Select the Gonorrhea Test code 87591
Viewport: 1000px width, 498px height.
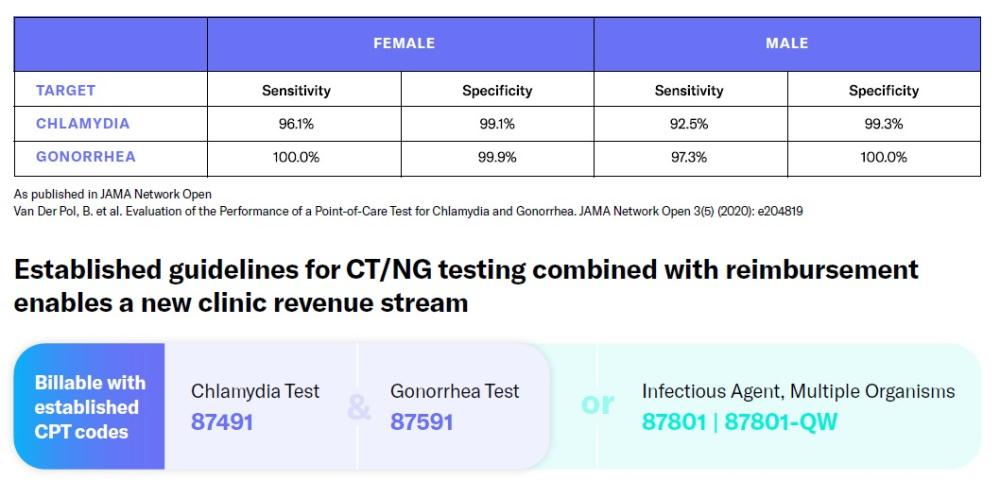421,422
